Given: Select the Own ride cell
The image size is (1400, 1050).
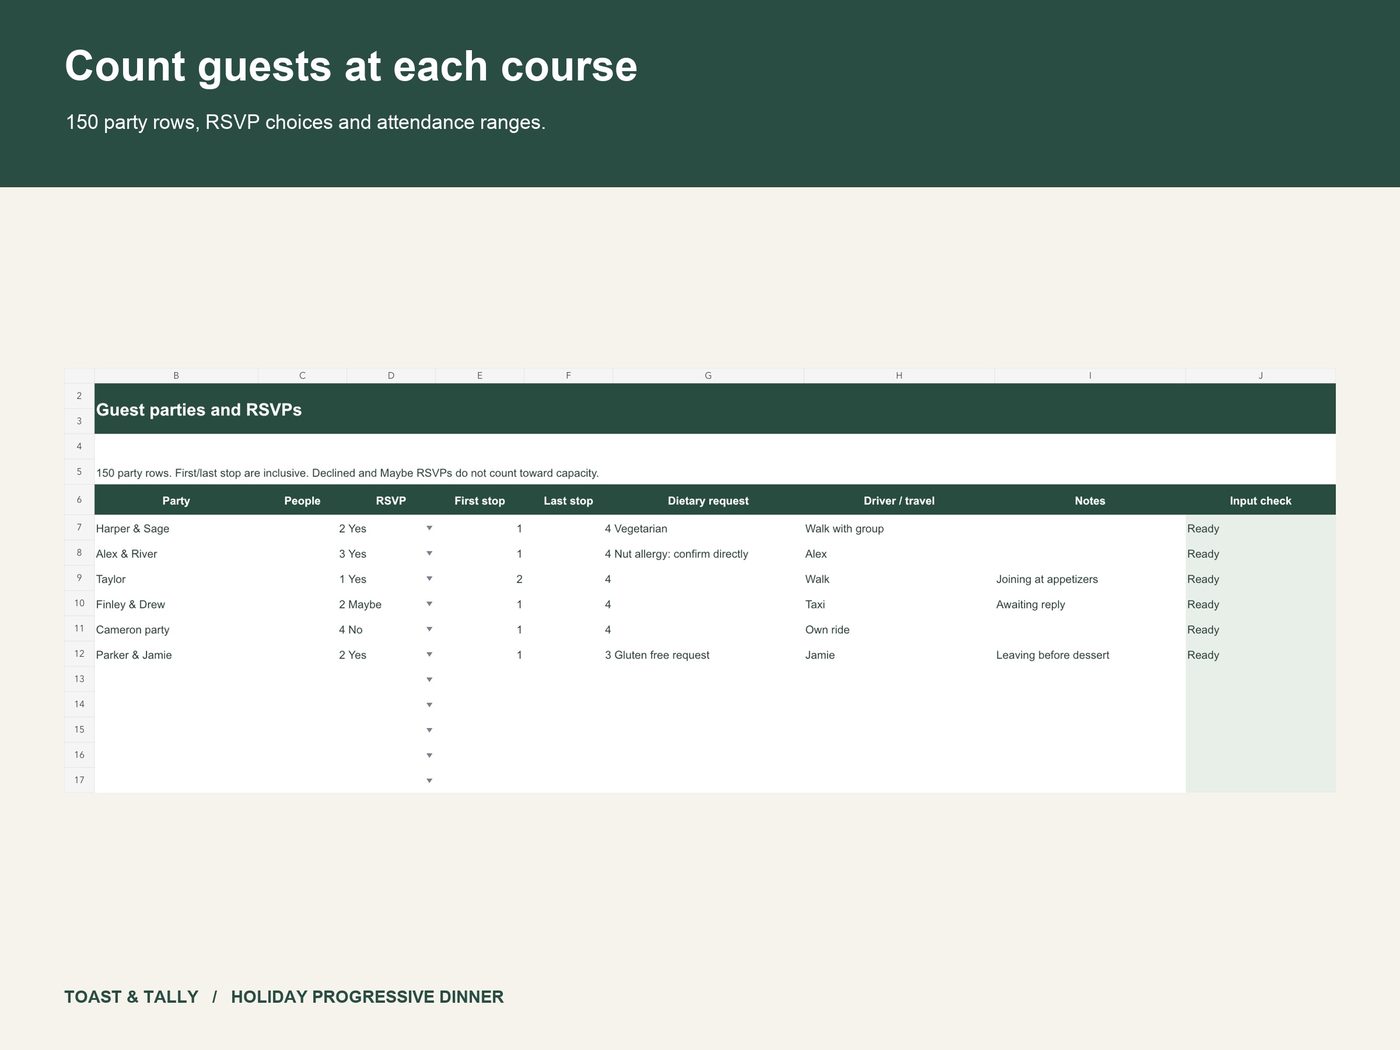Looking at the screenshot, I should tap(899, 630).
